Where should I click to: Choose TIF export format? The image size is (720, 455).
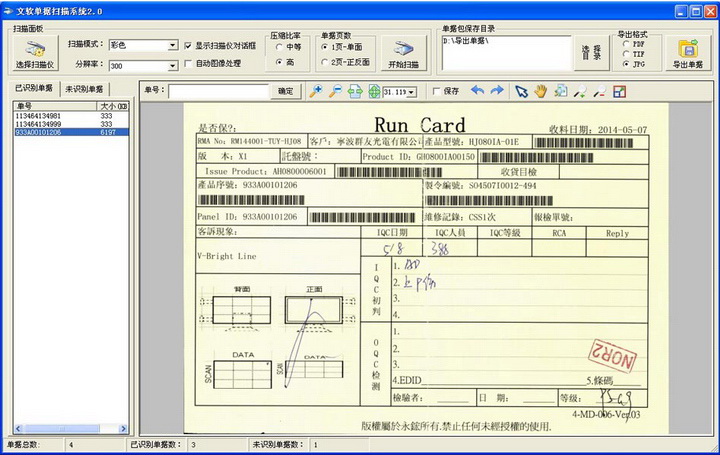point(626,54)
